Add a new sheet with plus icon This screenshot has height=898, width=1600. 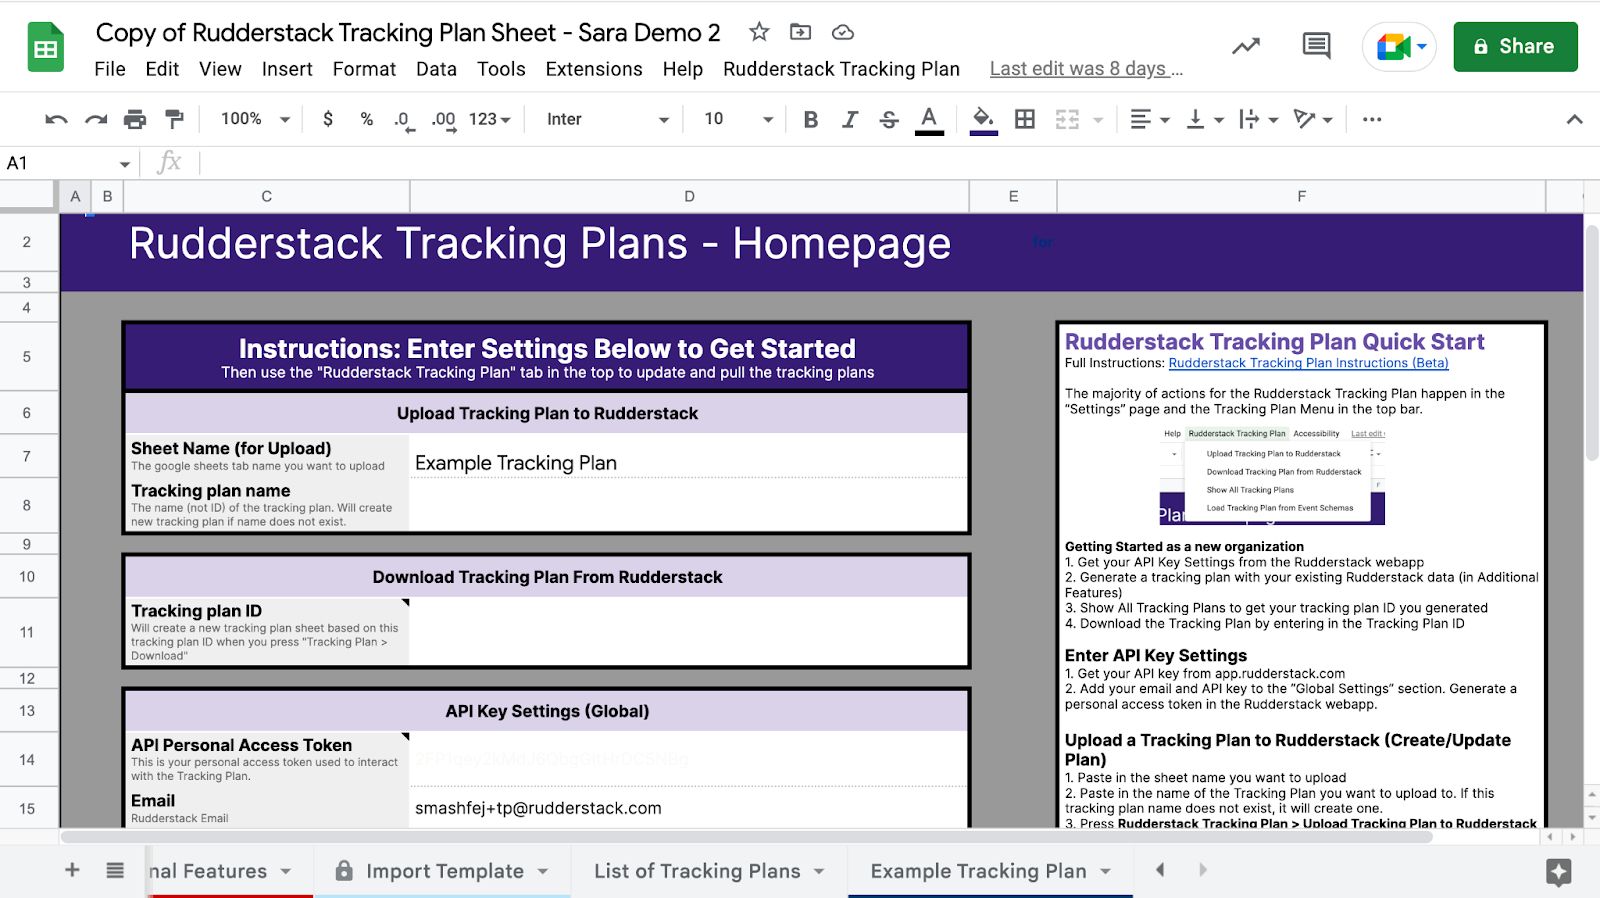pyautogui.click(x=72, y=870)
